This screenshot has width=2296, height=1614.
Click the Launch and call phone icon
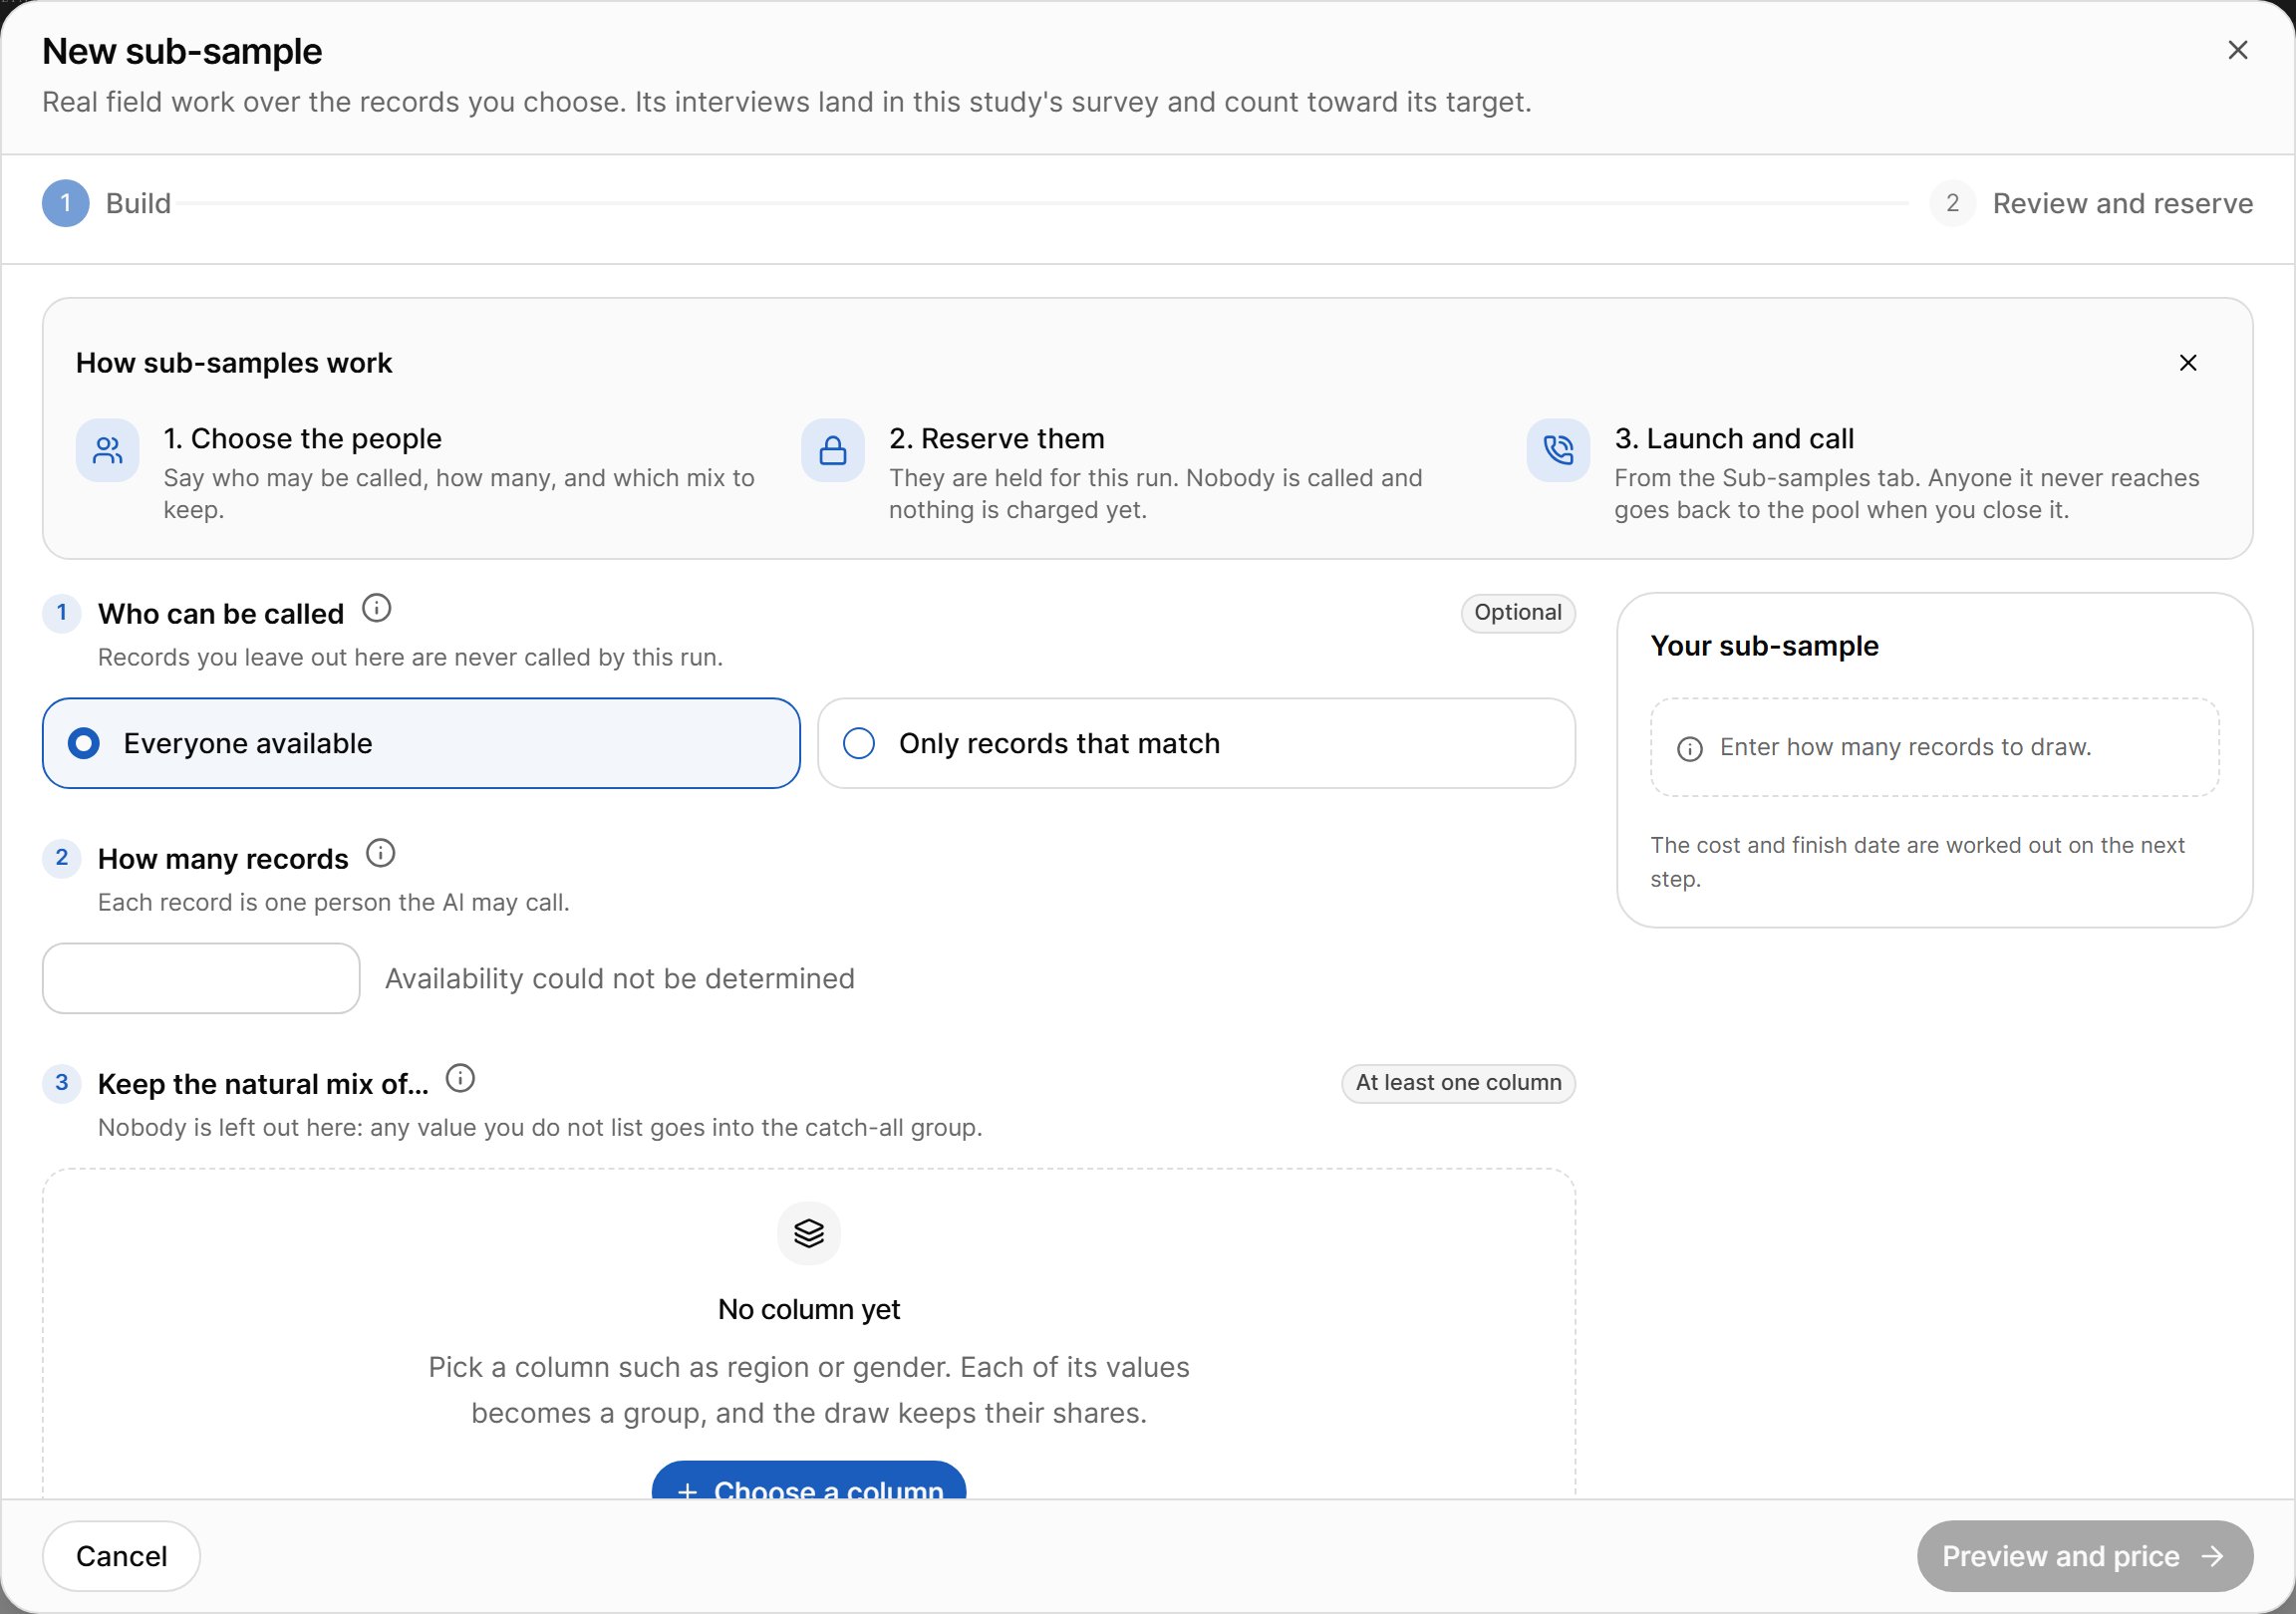pyautogui.click(x=1557, y=450)
